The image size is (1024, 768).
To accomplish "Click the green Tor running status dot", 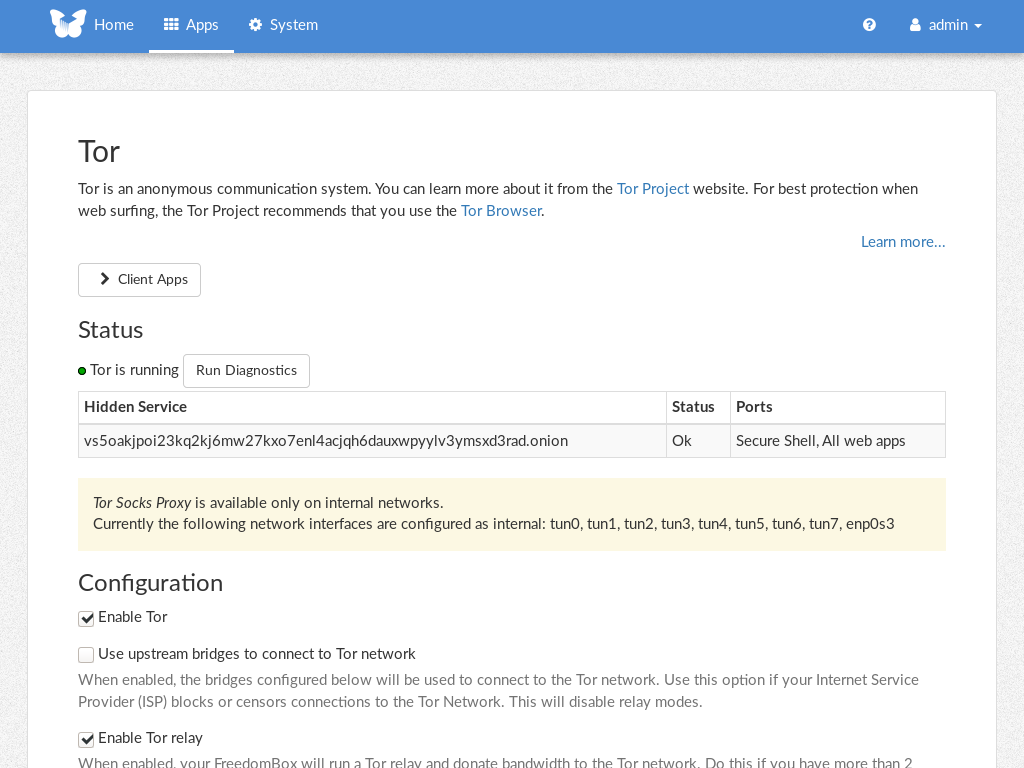I will (x=82, y=371).
